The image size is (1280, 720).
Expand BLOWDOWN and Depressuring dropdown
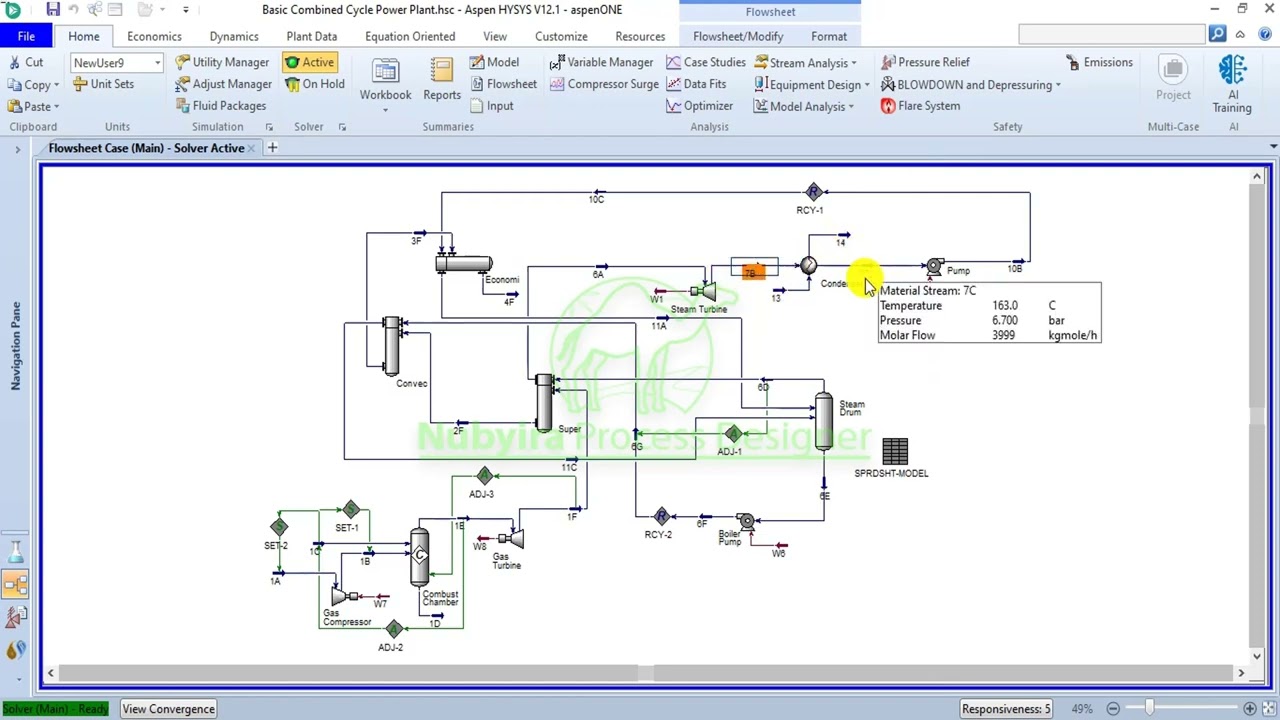click(x=1057, y=85)
